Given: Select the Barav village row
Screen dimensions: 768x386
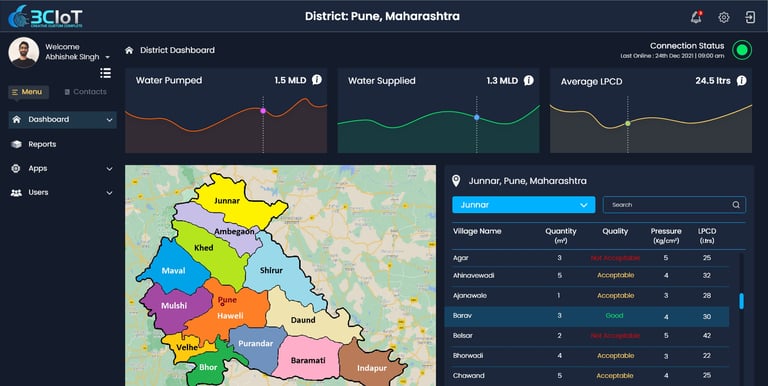Looking at the screenshot, I should coord(586,316).
